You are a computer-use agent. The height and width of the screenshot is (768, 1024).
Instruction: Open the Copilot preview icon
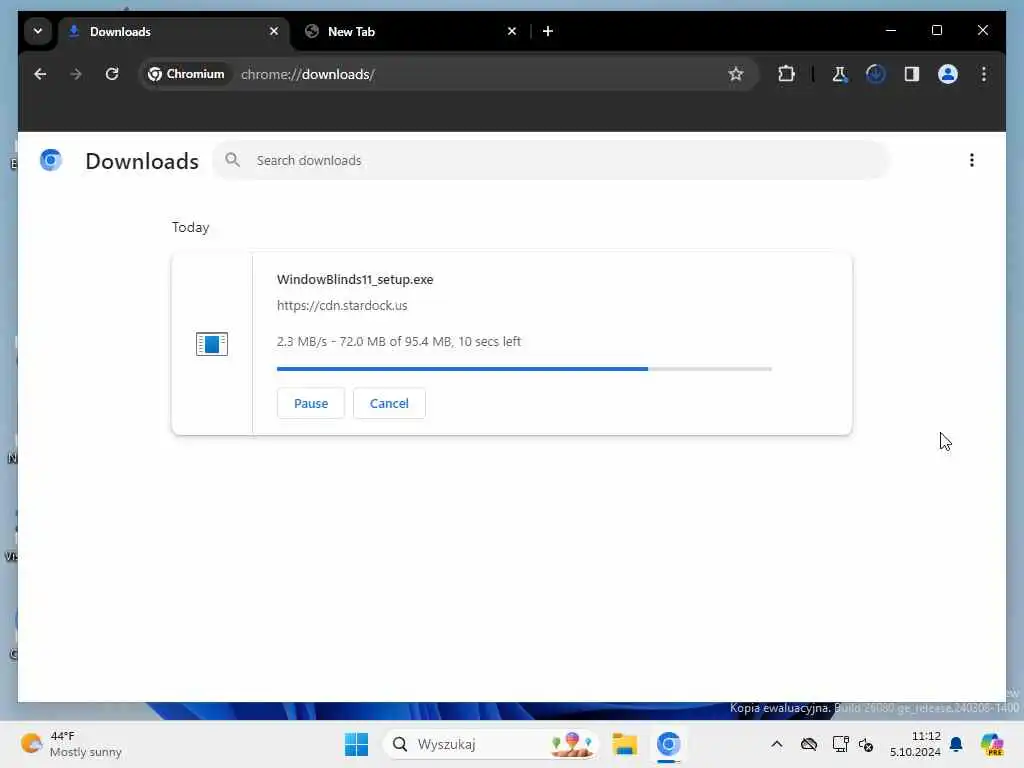(x=992, y=744)
